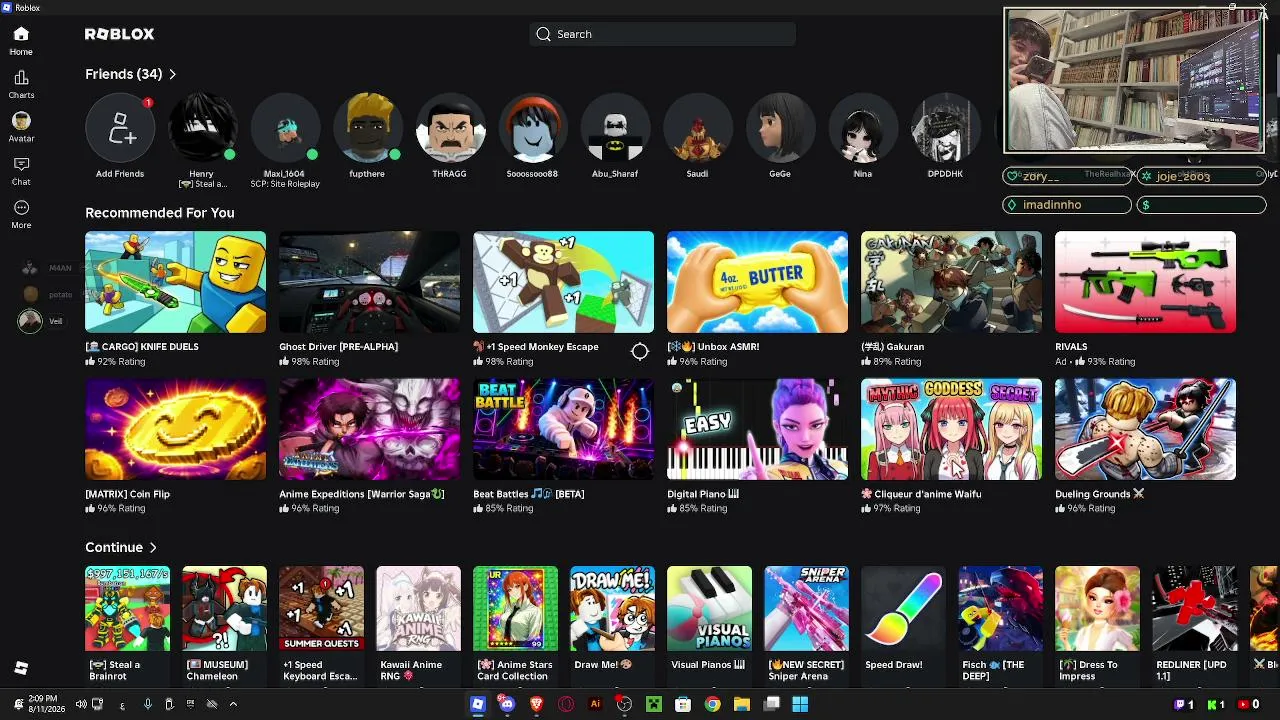Open the Unbox ASMR! butter thumbnail
This screenshot has height=720, width=1280.
coord(758,282)
